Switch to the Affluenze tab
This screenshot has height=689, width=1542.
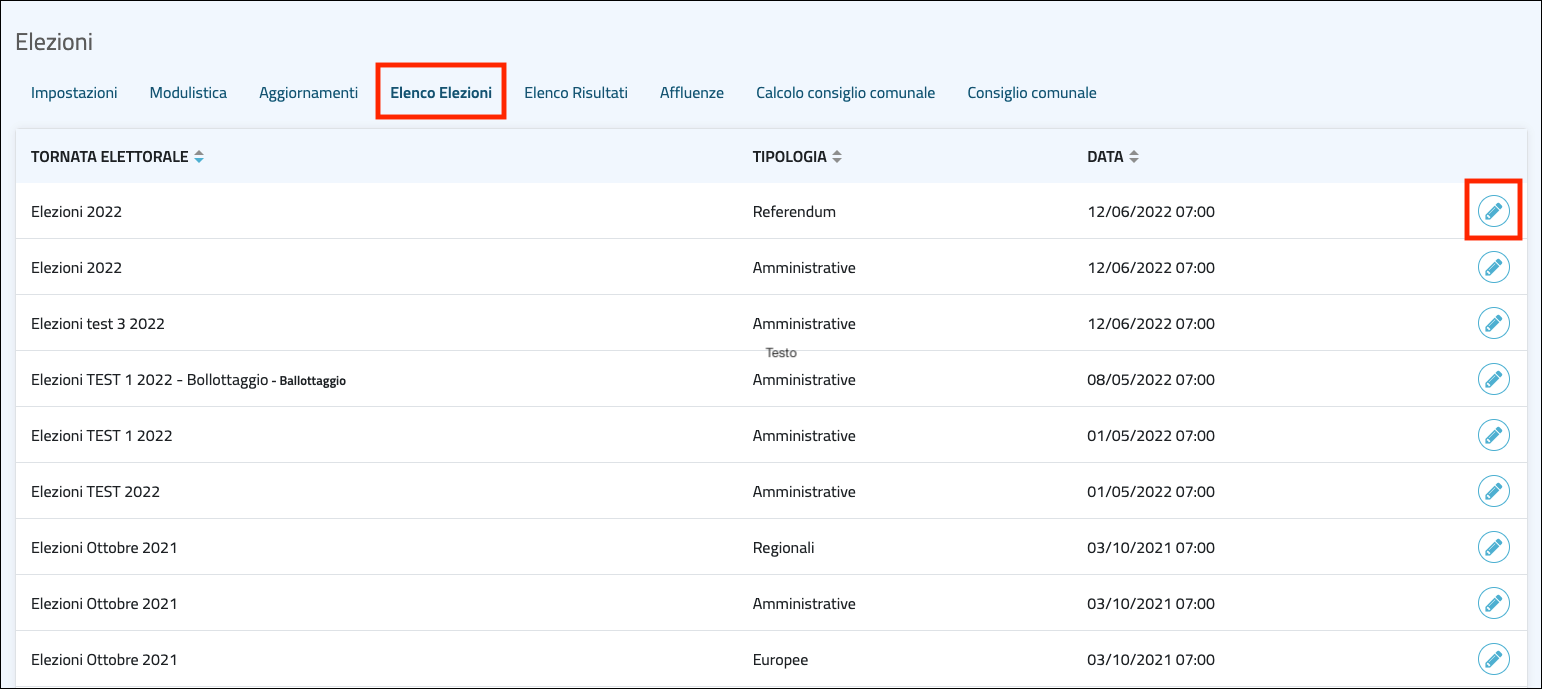691,93
